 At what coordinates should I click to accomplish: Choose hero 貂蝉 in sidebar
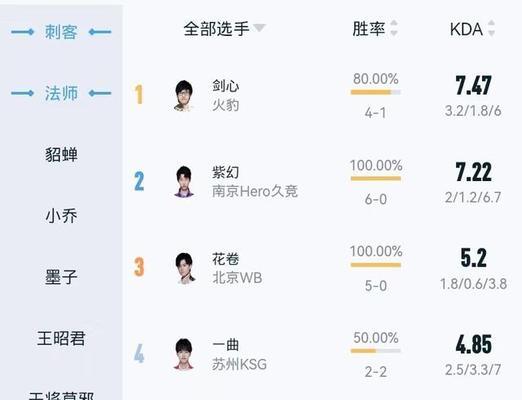[61, 155]
